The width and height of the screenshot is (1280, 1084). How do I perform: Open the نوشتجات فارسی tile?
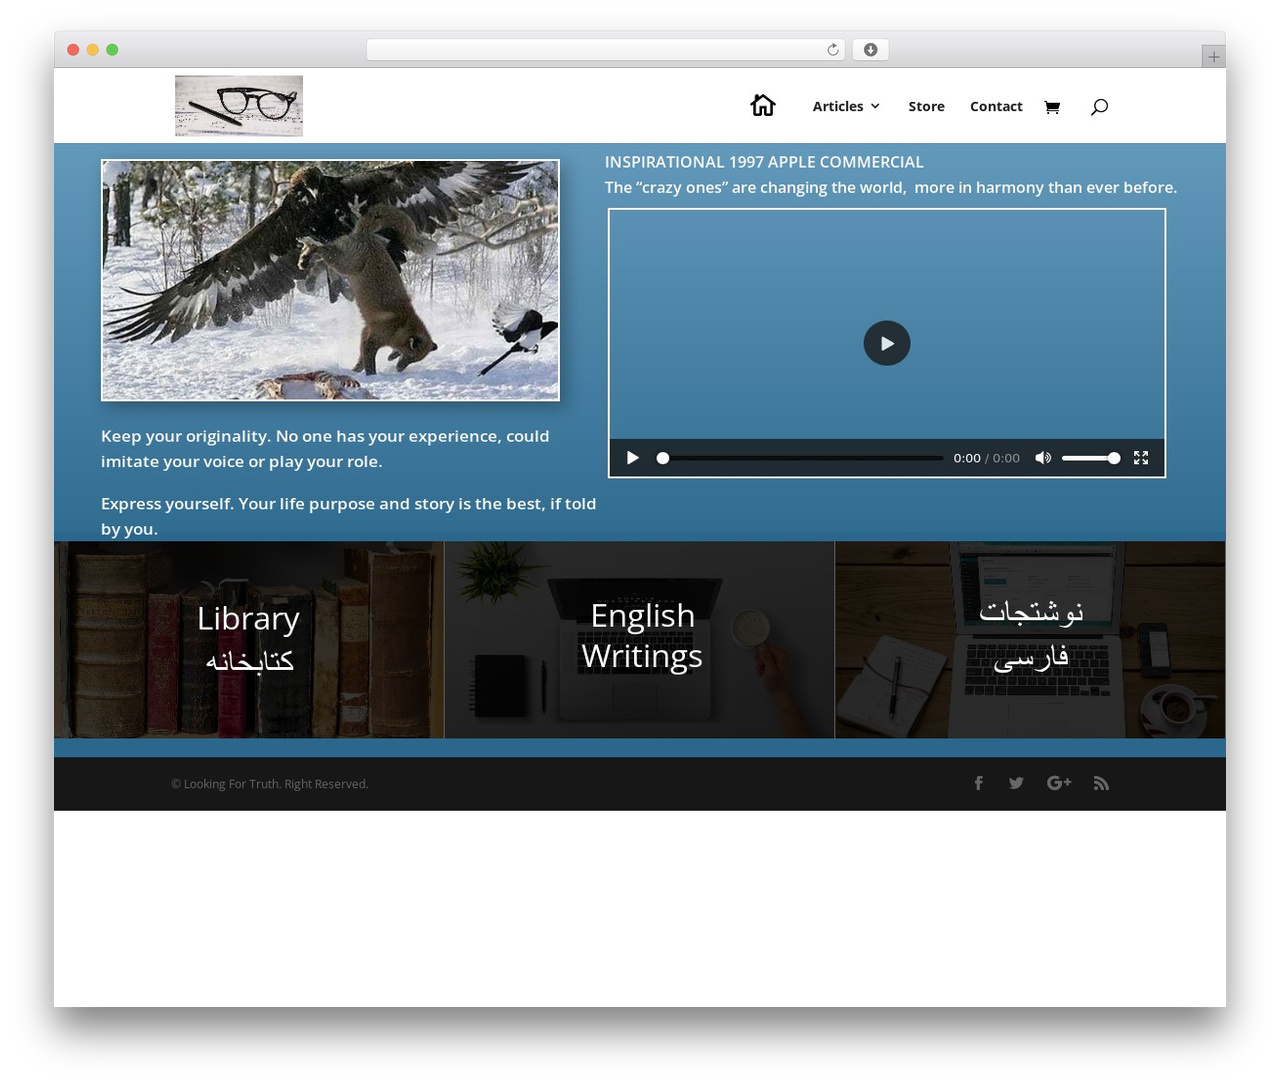(1030, 640)
